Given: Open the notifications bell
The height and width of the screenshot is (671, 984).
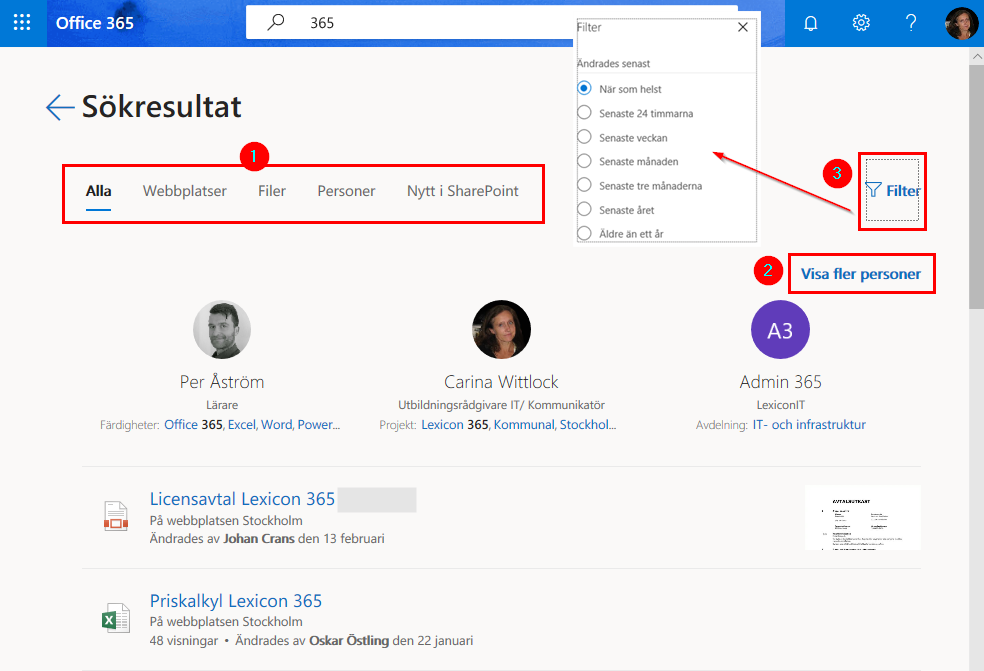Looking at the screenshot, I should (x=811, y=23).
